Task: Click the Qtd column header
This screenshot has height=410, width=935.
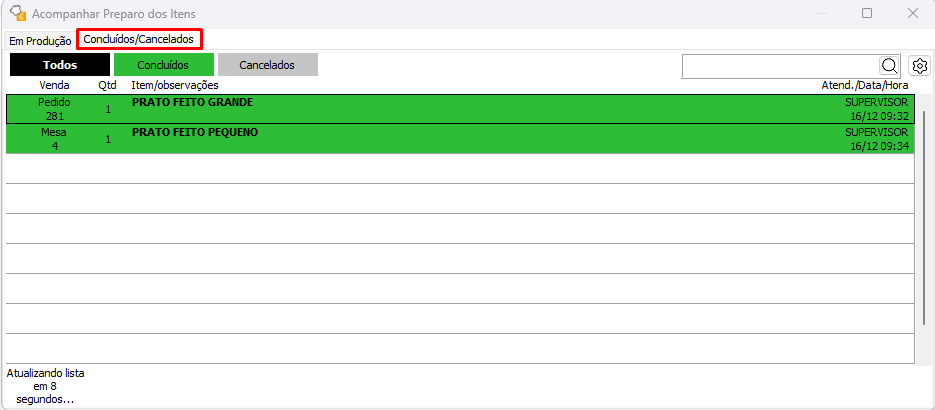Action: click(x=107, y=86)
